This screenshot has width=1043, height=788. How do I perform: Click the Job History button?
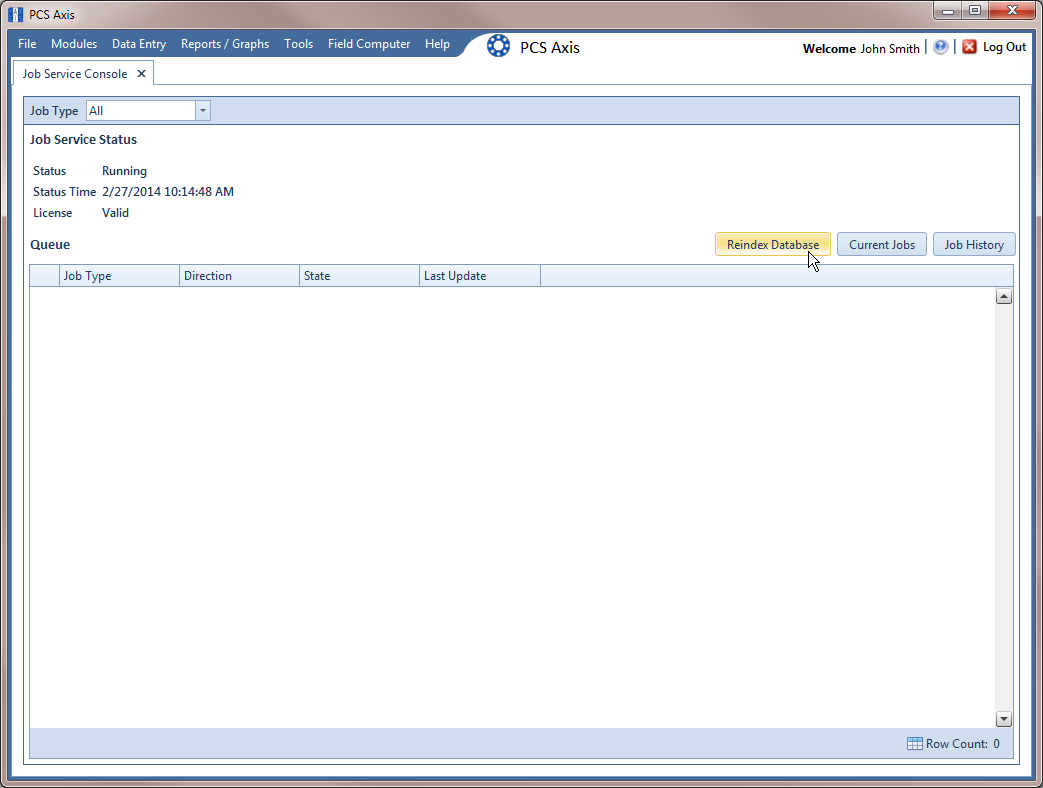click(974, 245)
